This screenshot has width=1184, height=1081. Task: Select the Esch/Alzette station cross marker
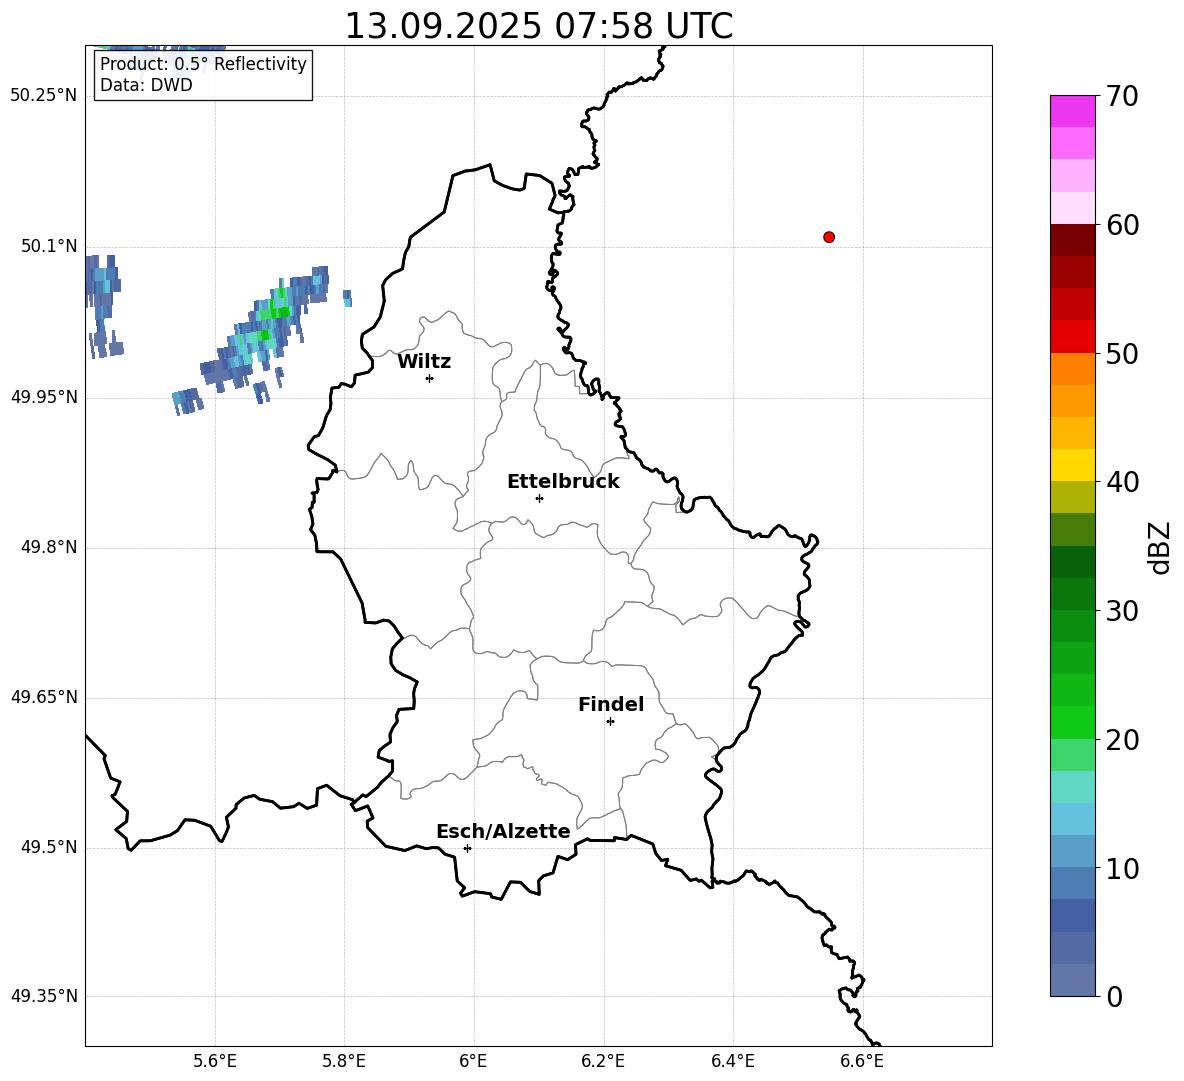(x=467, y=848)
